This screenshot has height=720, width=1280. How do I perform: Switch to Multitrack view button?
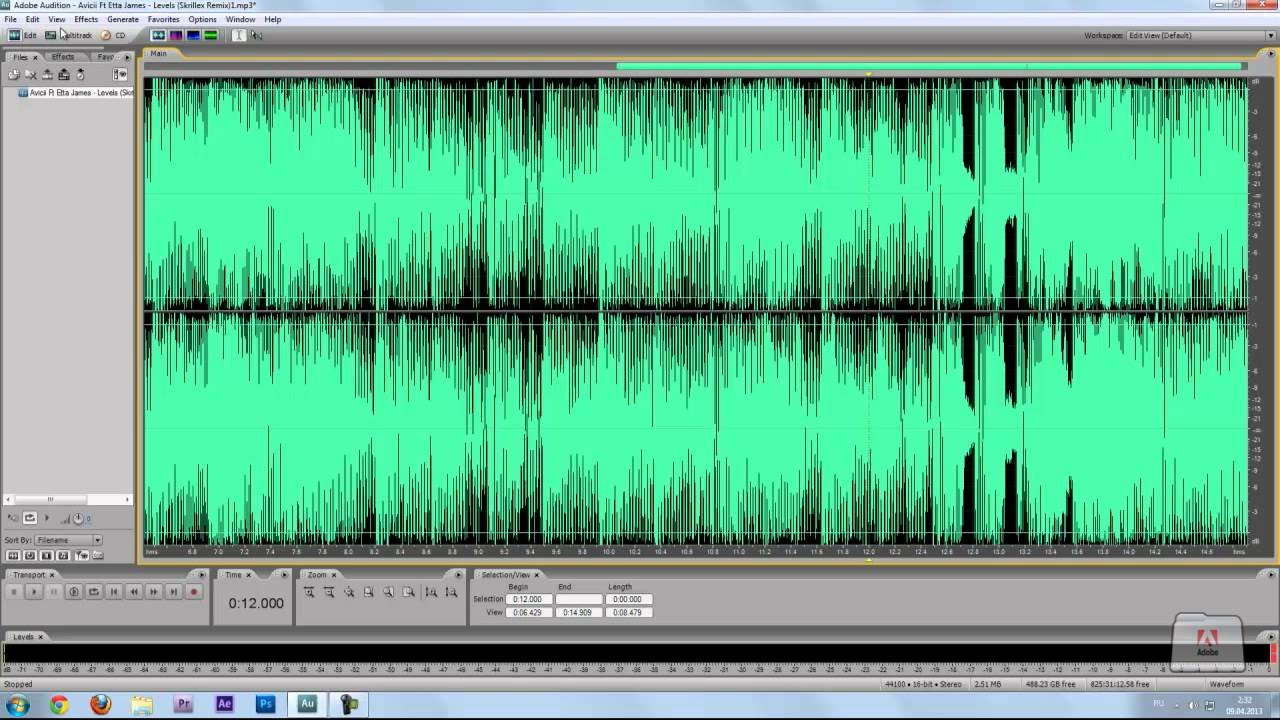(69, 35)
